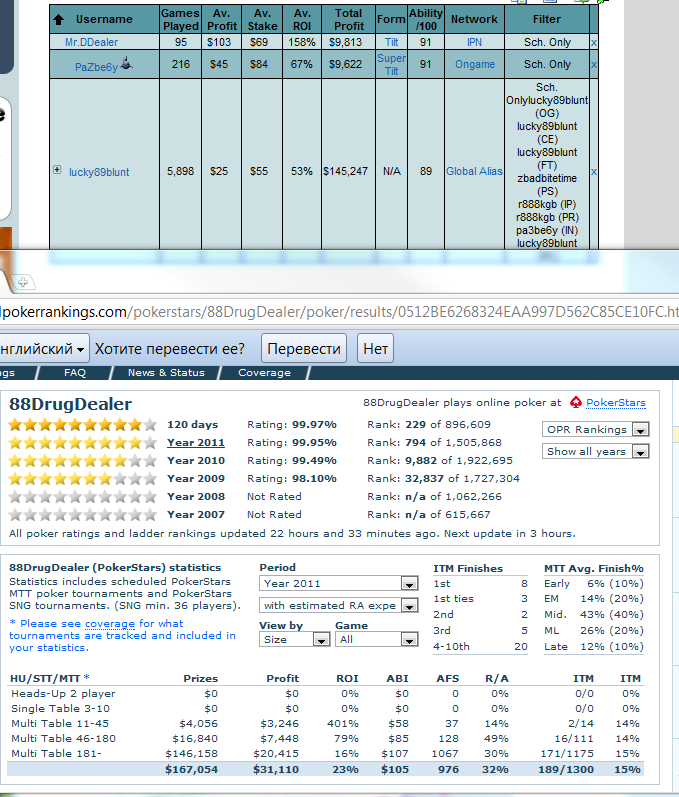Select the Multi Table 46-180 row label
This screenshot has height=797, width=679.
64,739
